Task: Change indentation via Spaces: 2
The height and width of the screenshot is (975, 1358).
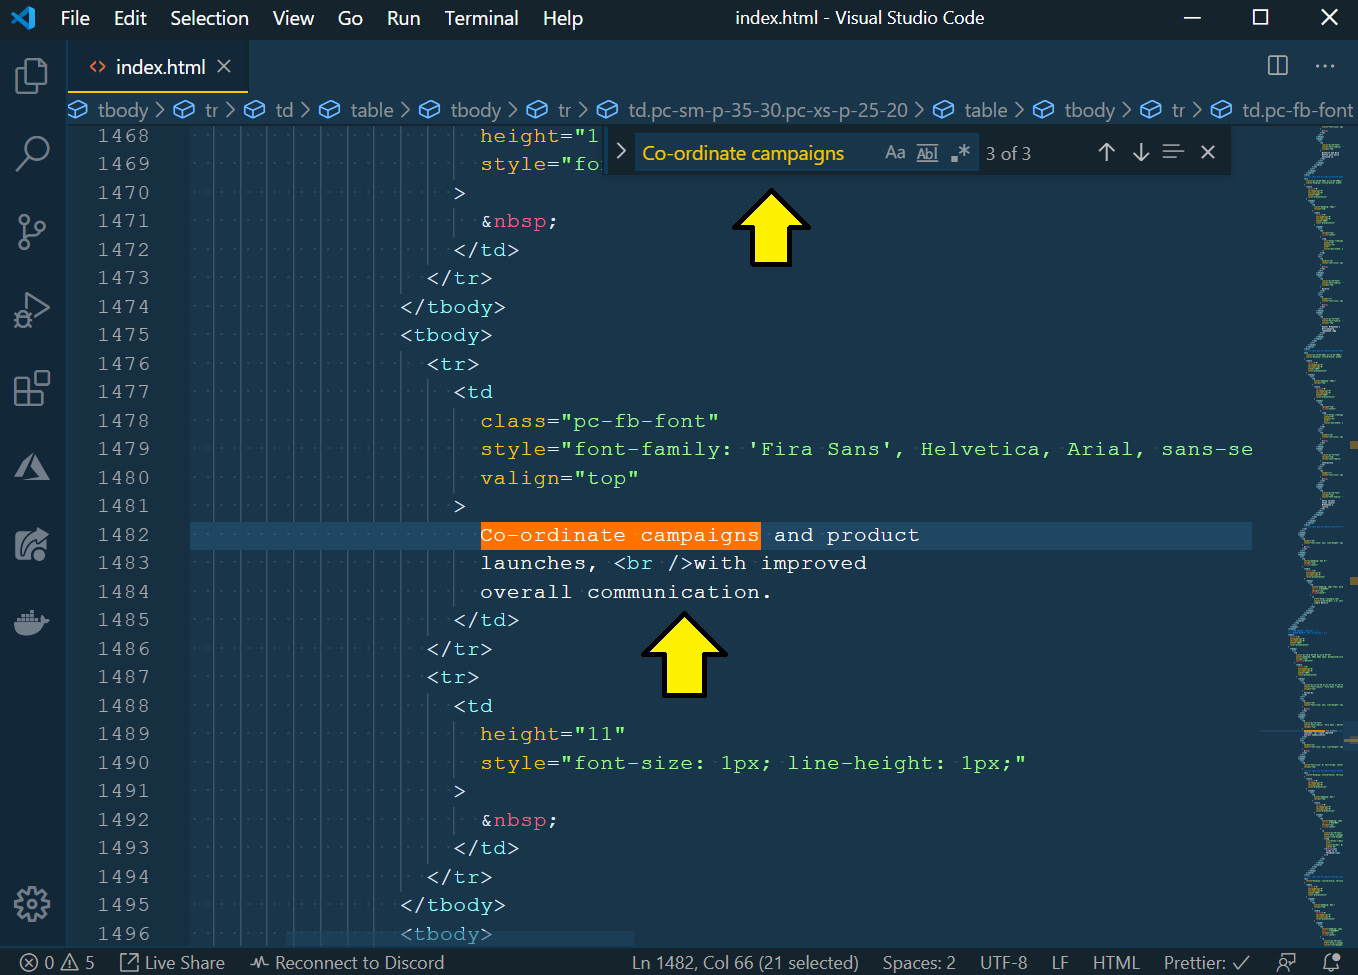Action: coord(919,962)
